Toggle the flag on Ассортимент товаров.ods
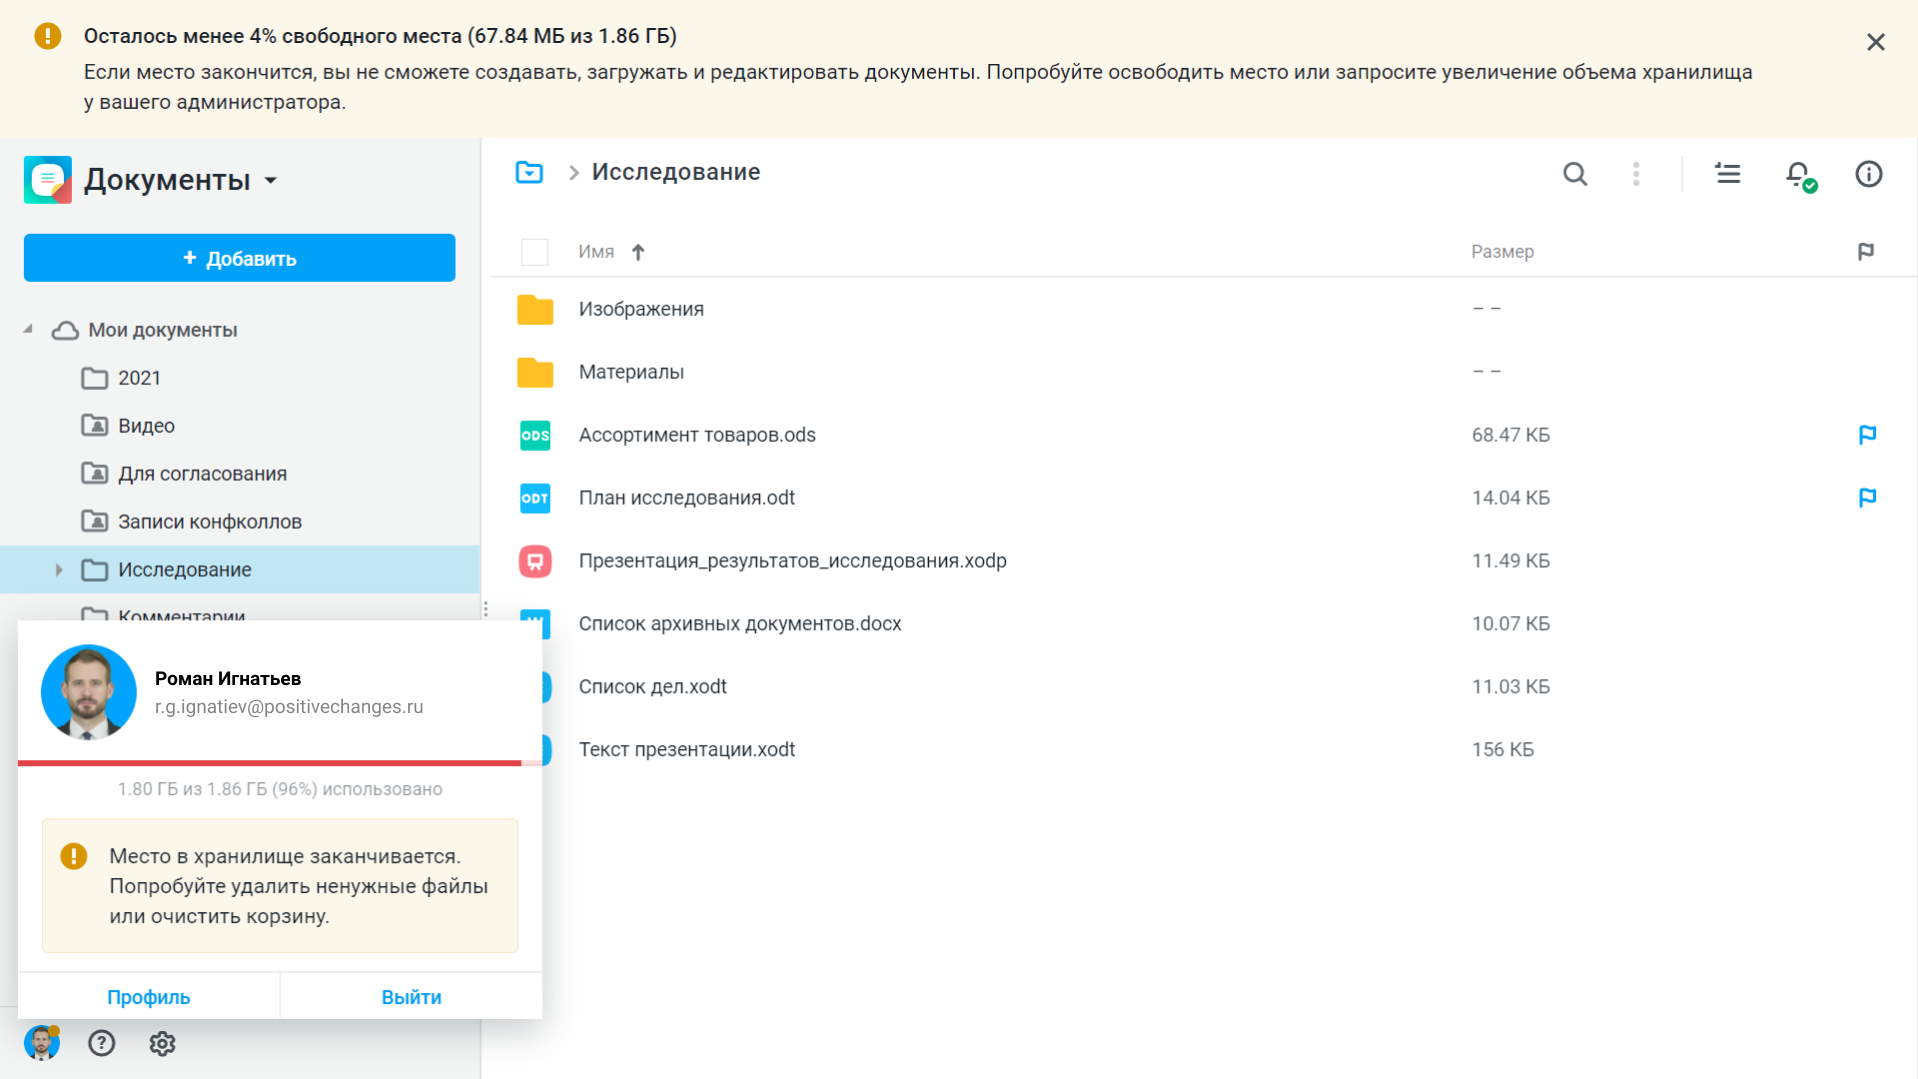This screenshot has height=1079, width=1918. coord(1866,435)
